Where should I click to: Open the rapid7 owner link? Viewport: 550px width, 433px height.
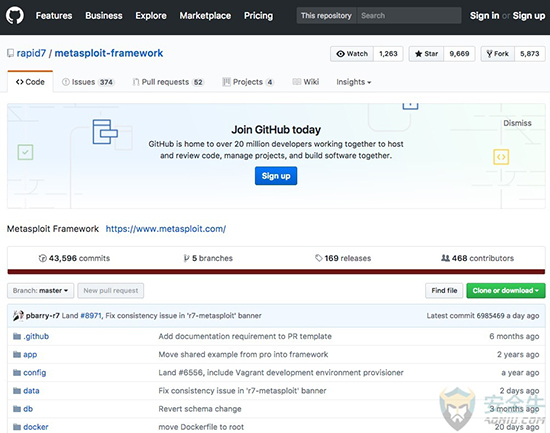[31, 53]
